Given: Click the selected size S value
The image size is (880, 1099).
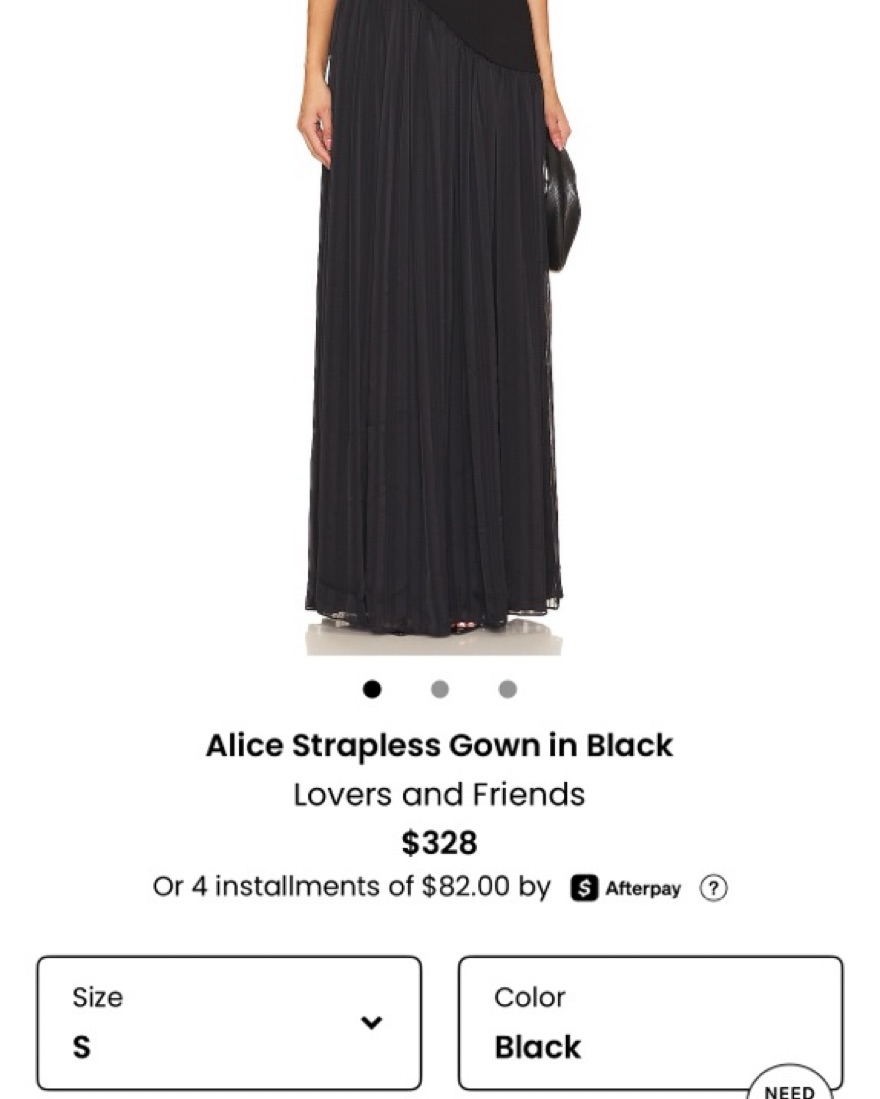Looking at the screenshot, I should click(81, 1047).
